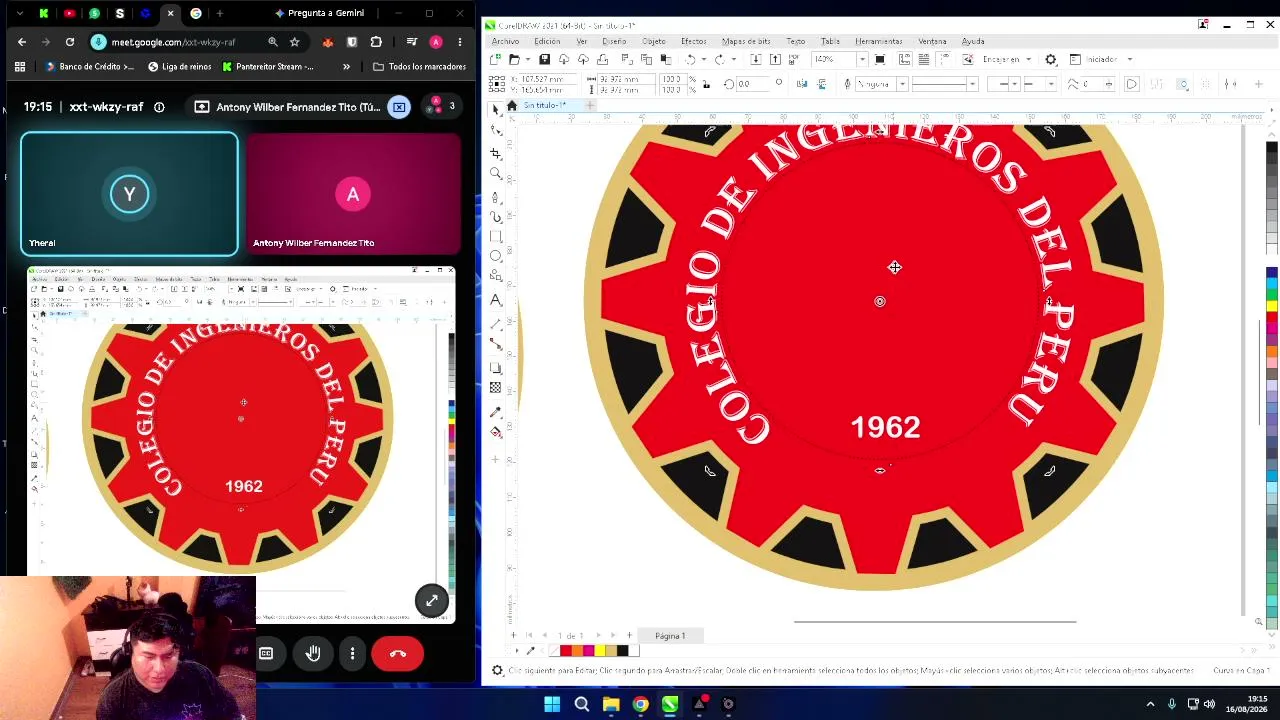Open the home Welcome screen tab icon
1280x720 pixels.
[512, 105]
